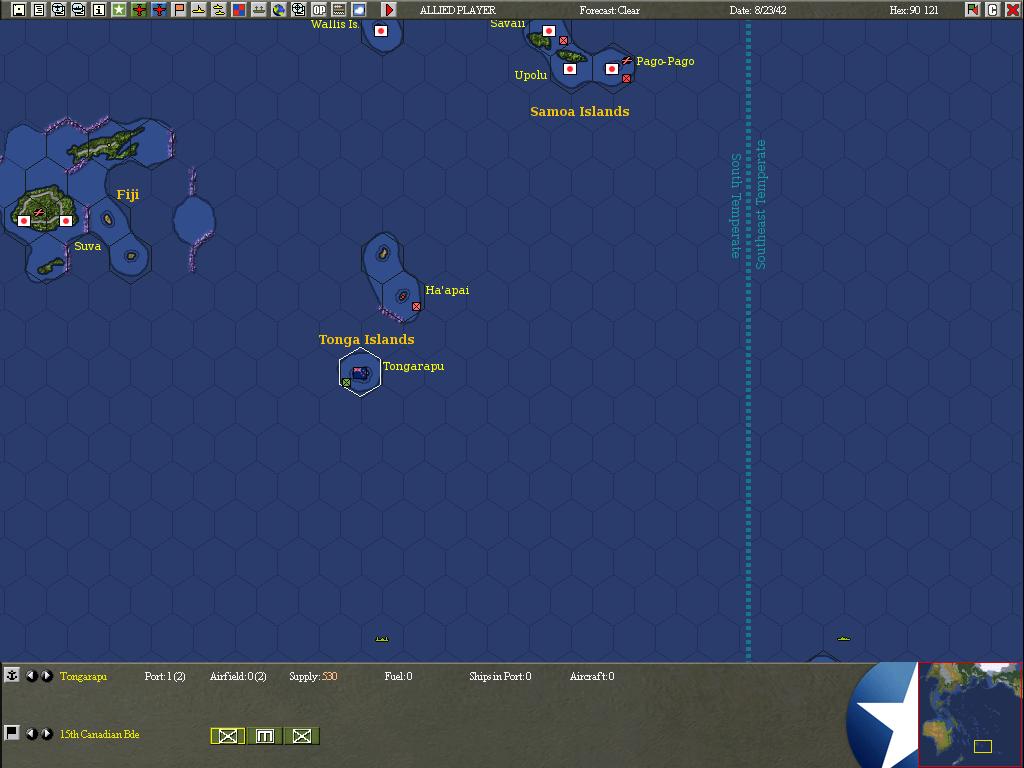The height and width of the screenshot is (768, 1024).
Task: Click the yellow ship marker at bottom center of map
Action: coord(382,639)
